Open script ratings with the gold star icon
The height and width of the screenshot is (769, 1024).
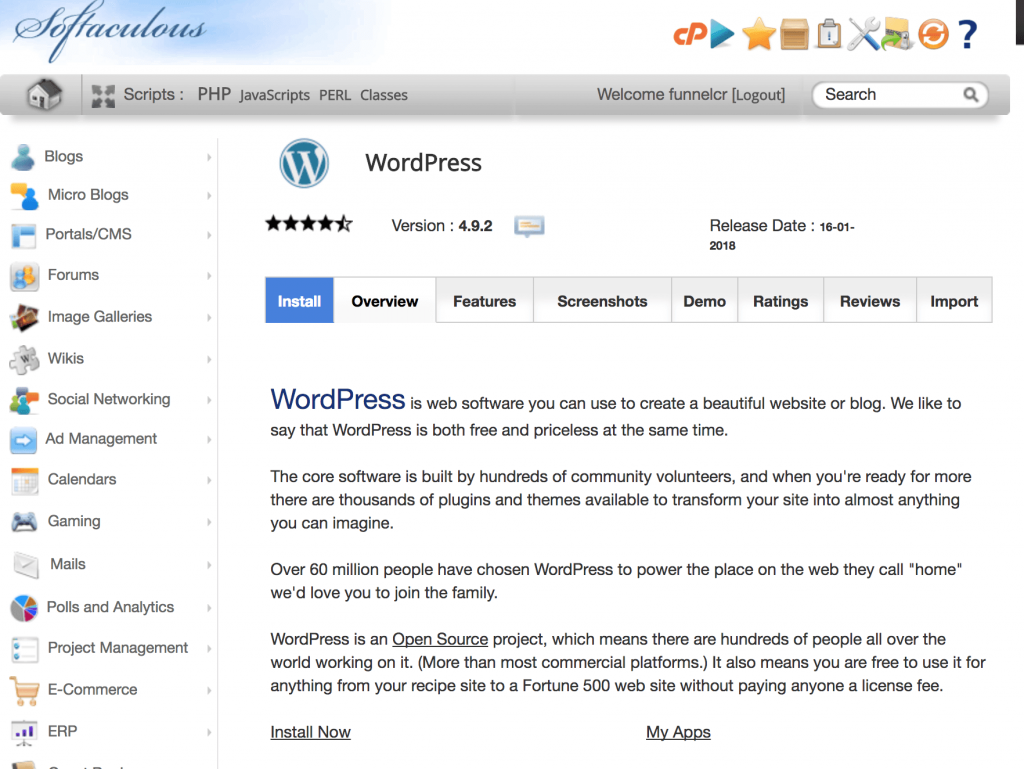pos(759,34)
